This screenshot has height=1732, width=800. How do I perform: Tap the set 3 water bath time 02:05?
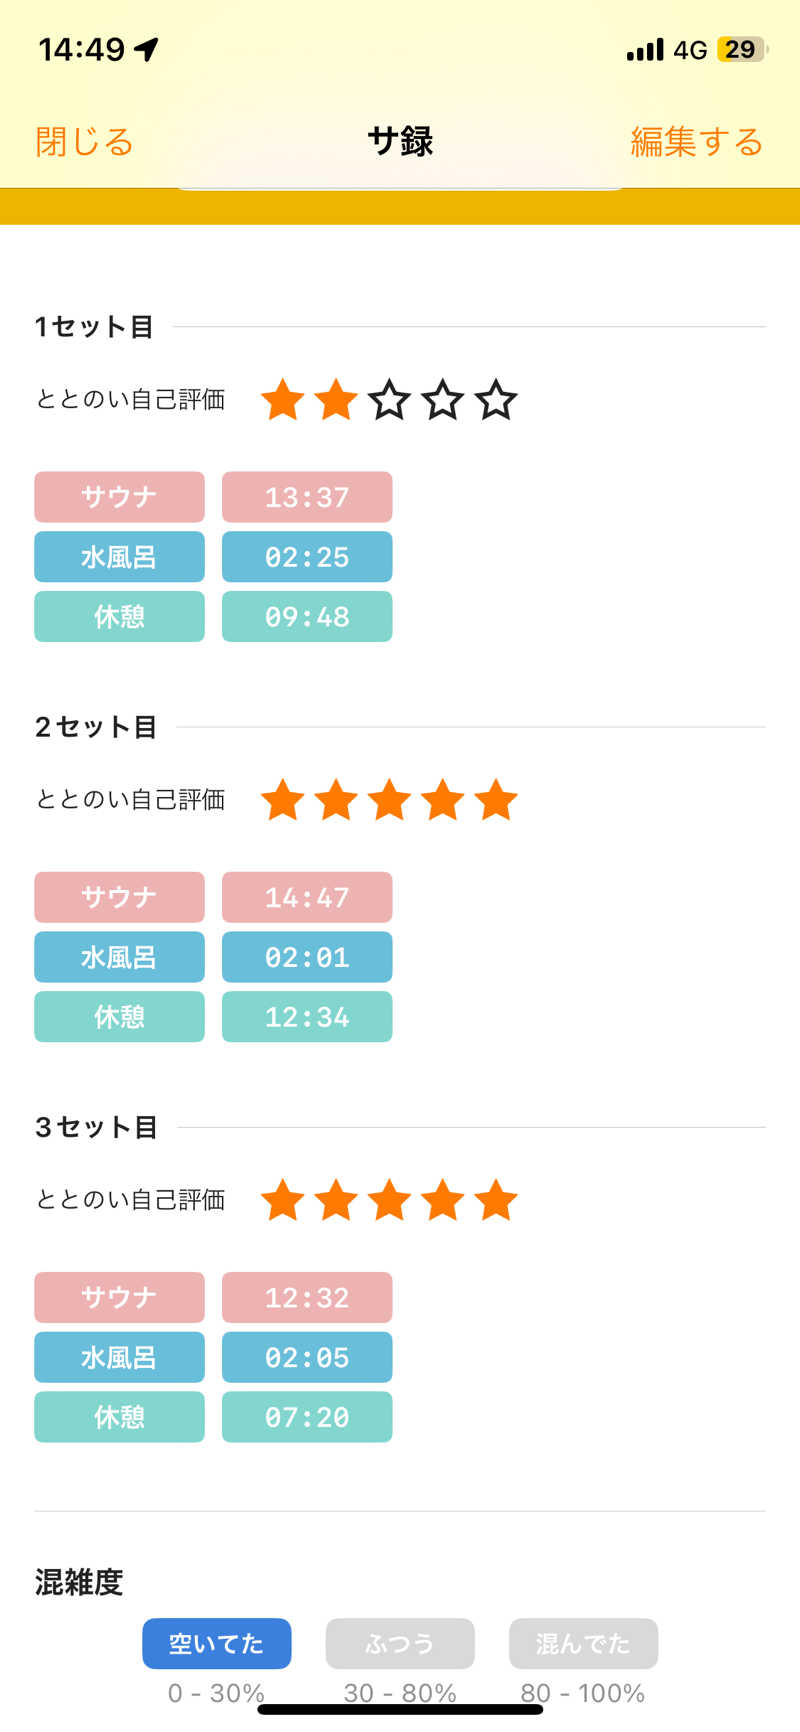pos(307,1357)
